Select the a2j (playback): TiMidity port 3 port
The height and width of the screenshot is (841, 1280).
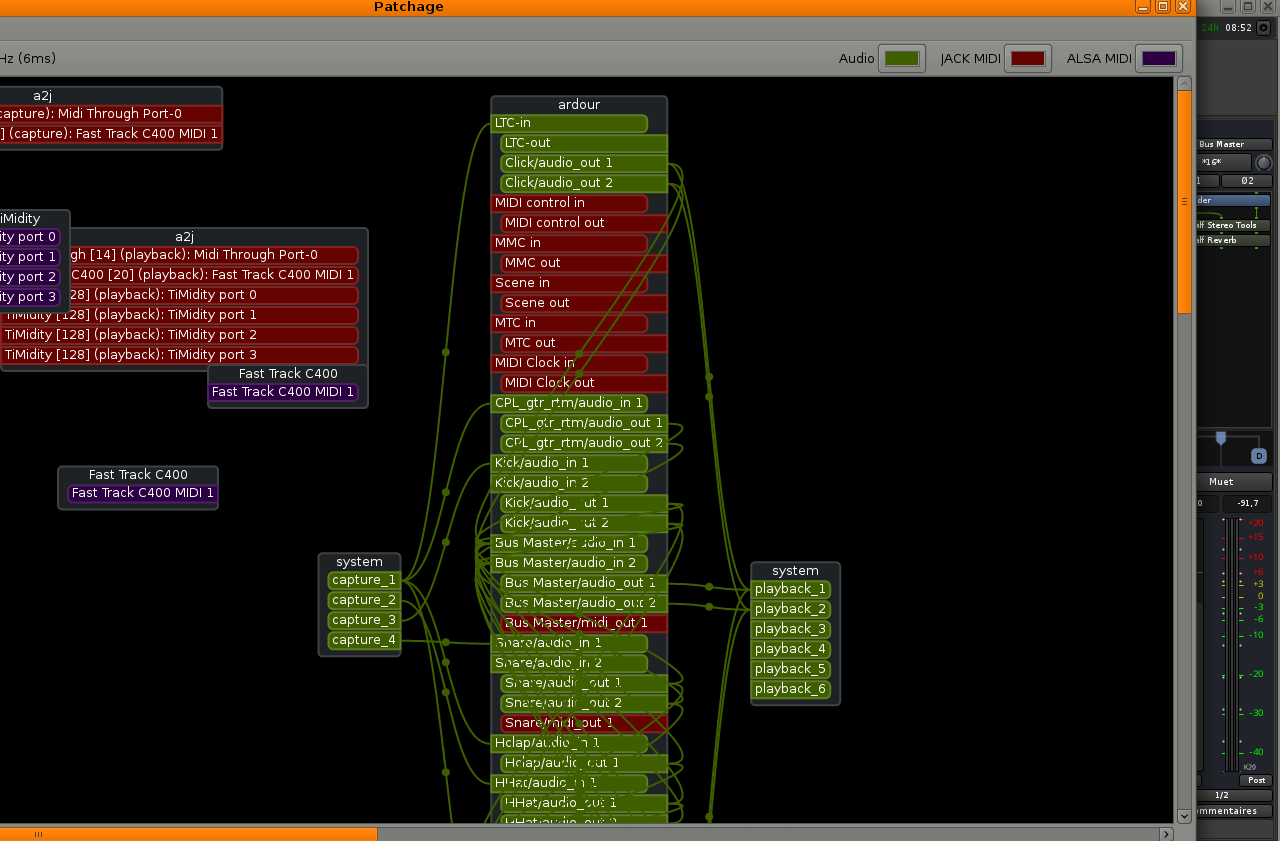pyautogui.click(x=179, y=355)
